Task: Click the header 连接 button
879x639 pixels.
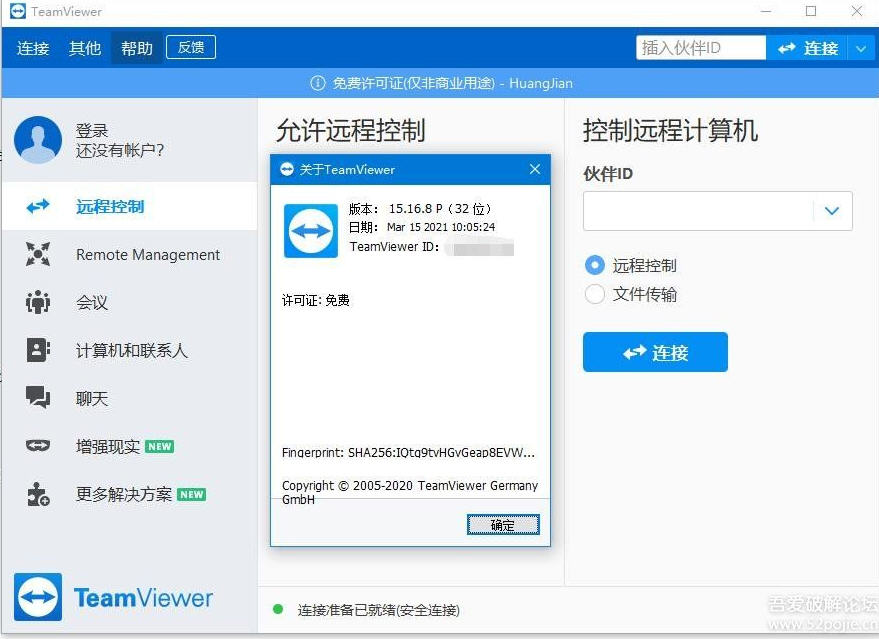Action: [807, 48]
